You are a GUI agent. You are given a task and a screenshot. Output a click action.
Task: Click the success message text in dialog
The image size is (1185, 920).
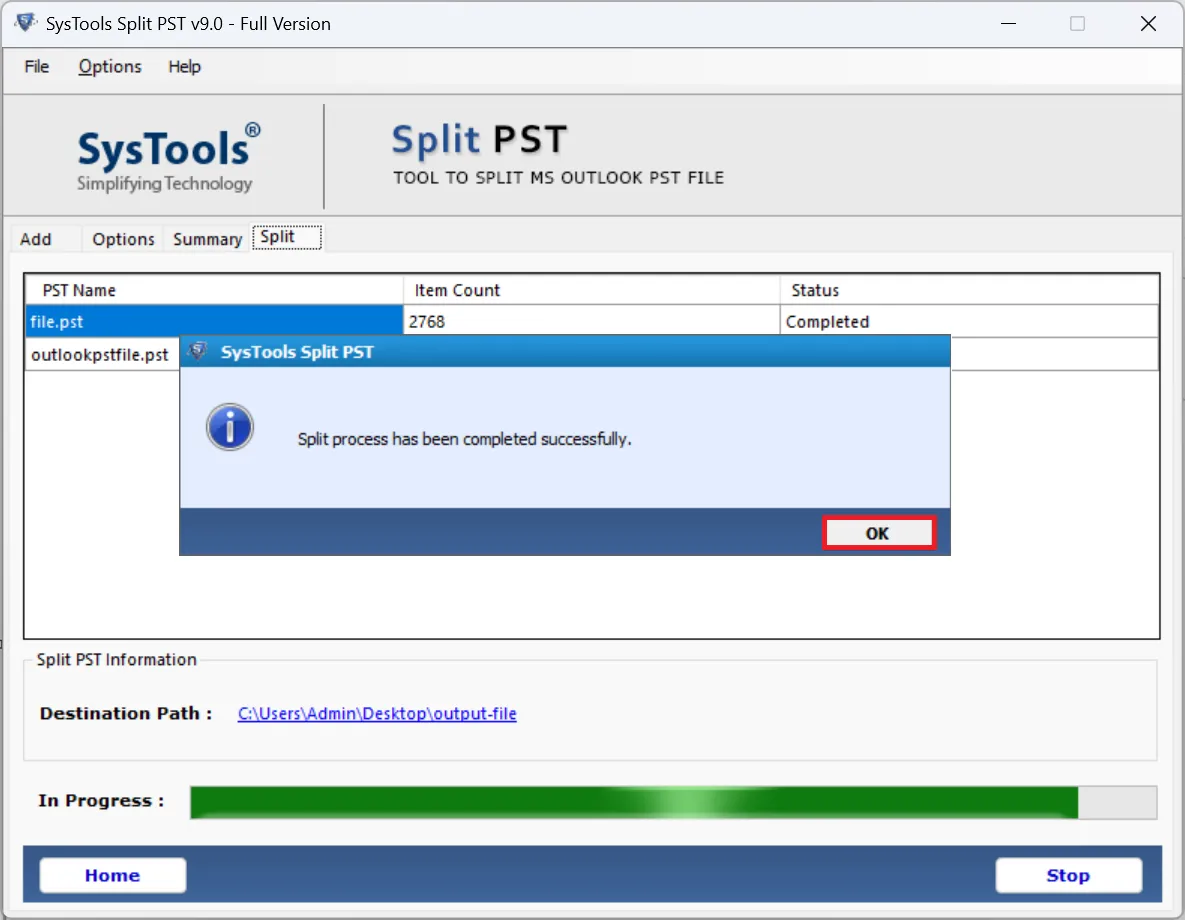[x=464, y=439]
